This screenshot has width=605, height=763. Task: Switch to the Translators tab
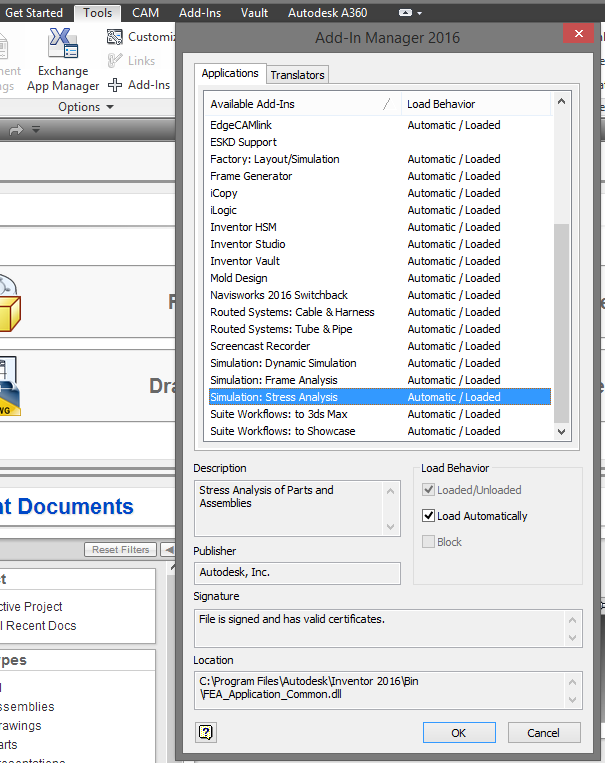click(297, 75)
